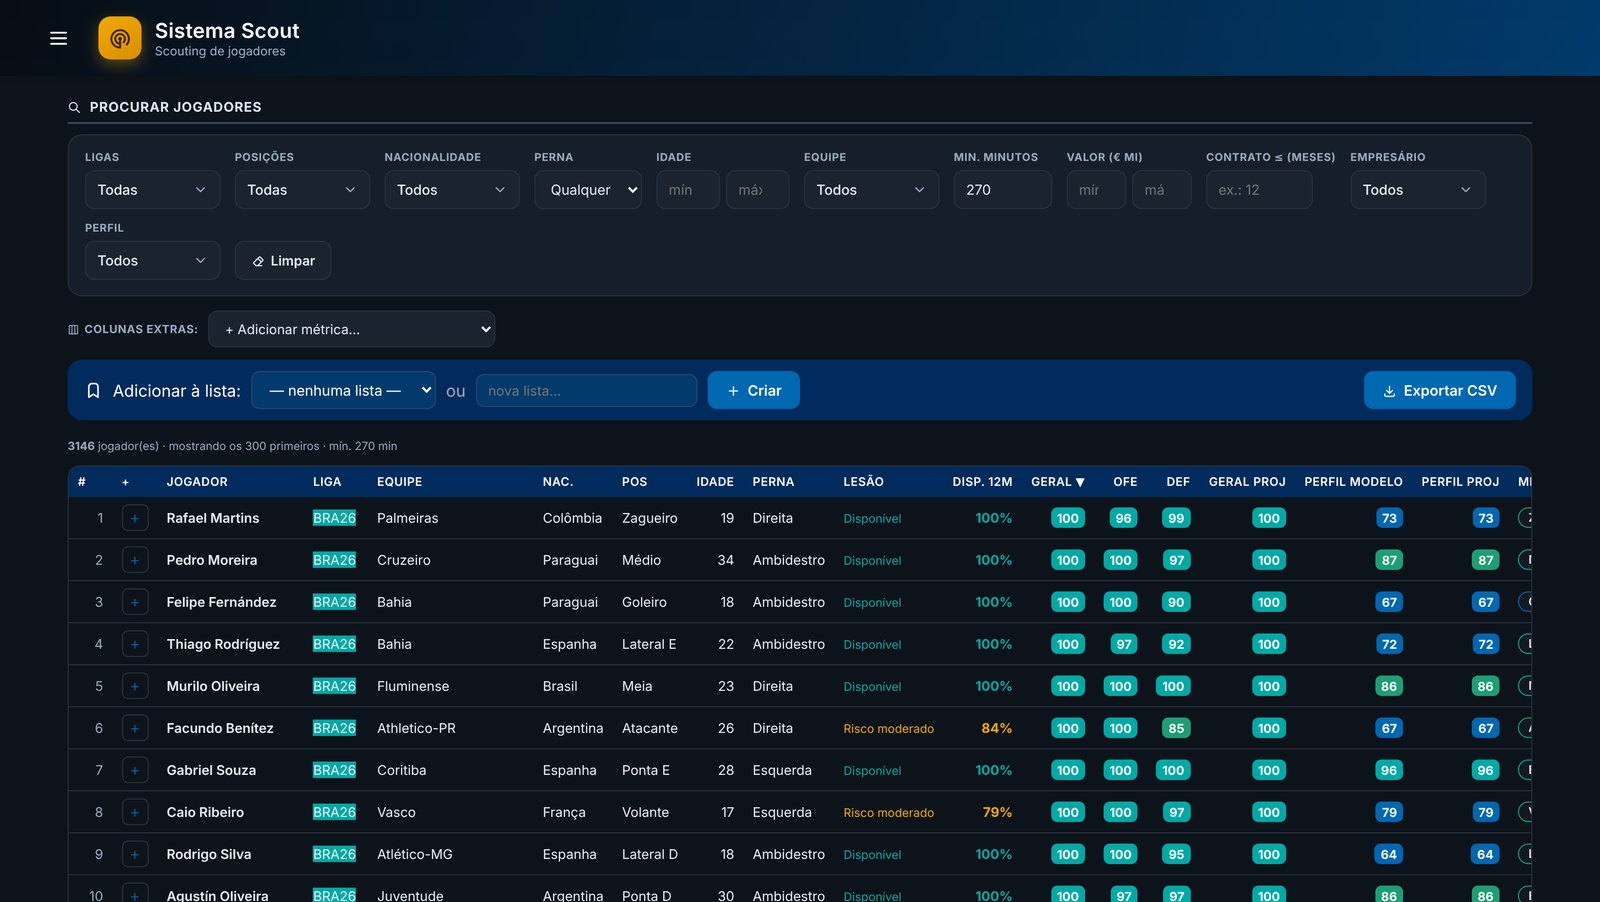Expand the Empresário dropdown
The image size is (1600, 902).
click(1417, 190)
